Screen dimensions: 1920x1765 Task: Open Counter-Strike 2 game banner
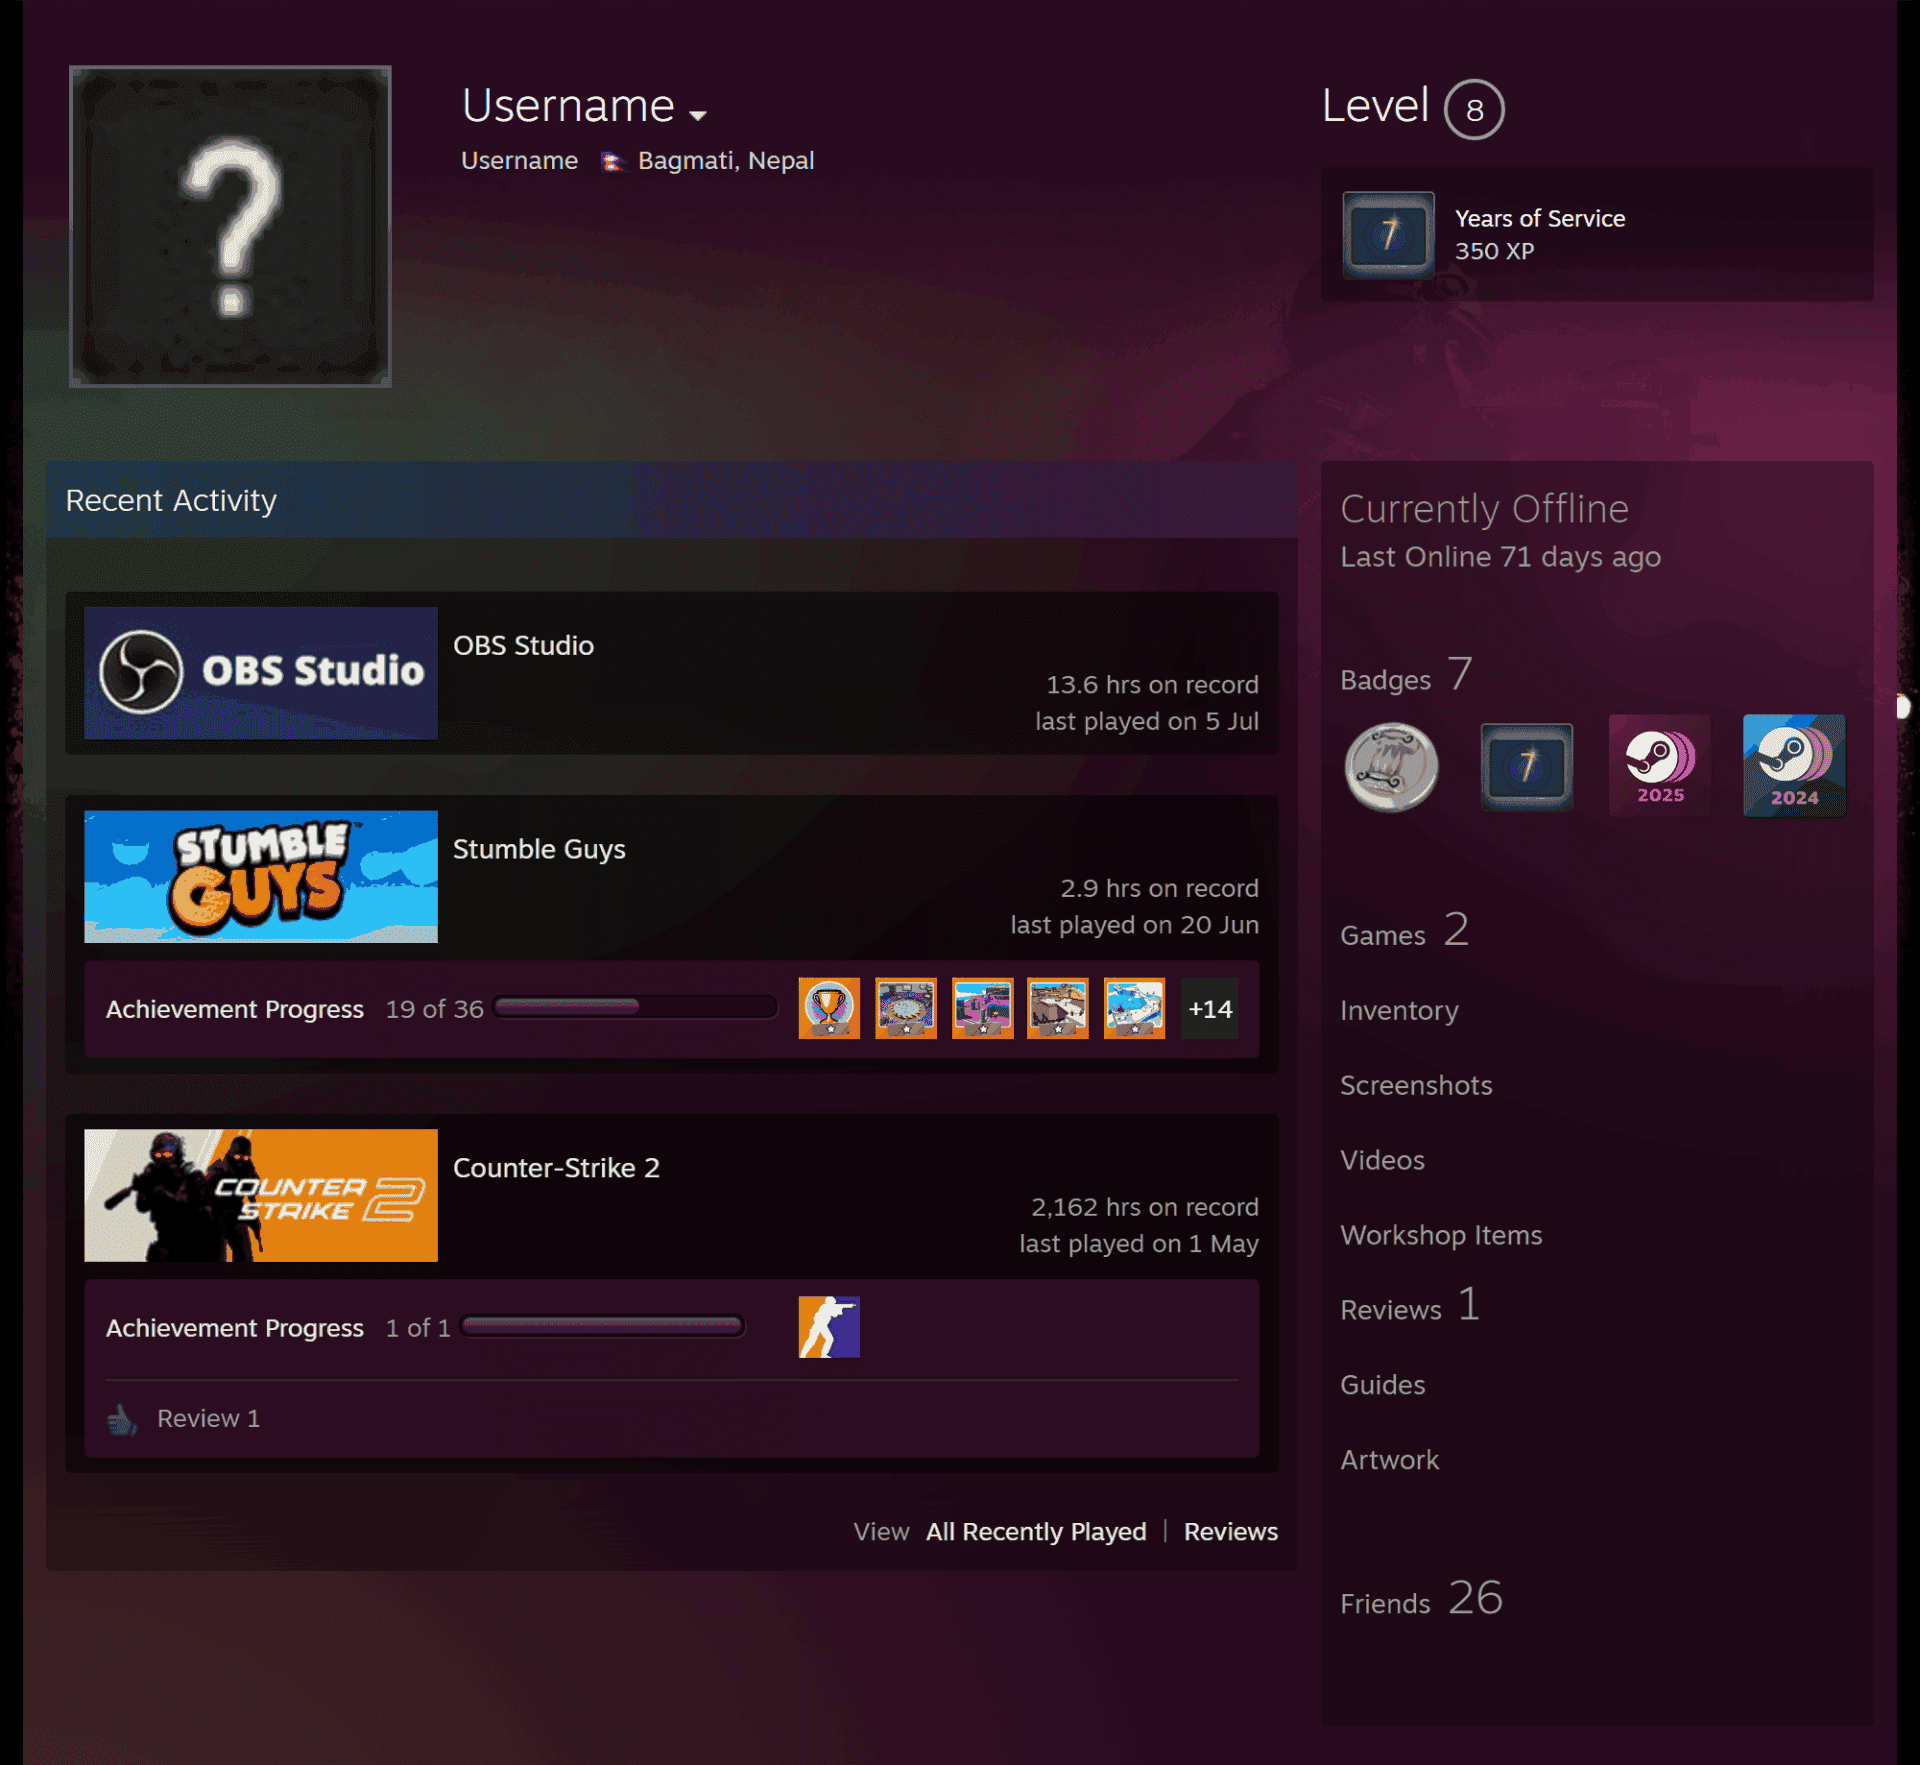point(261,1195)
